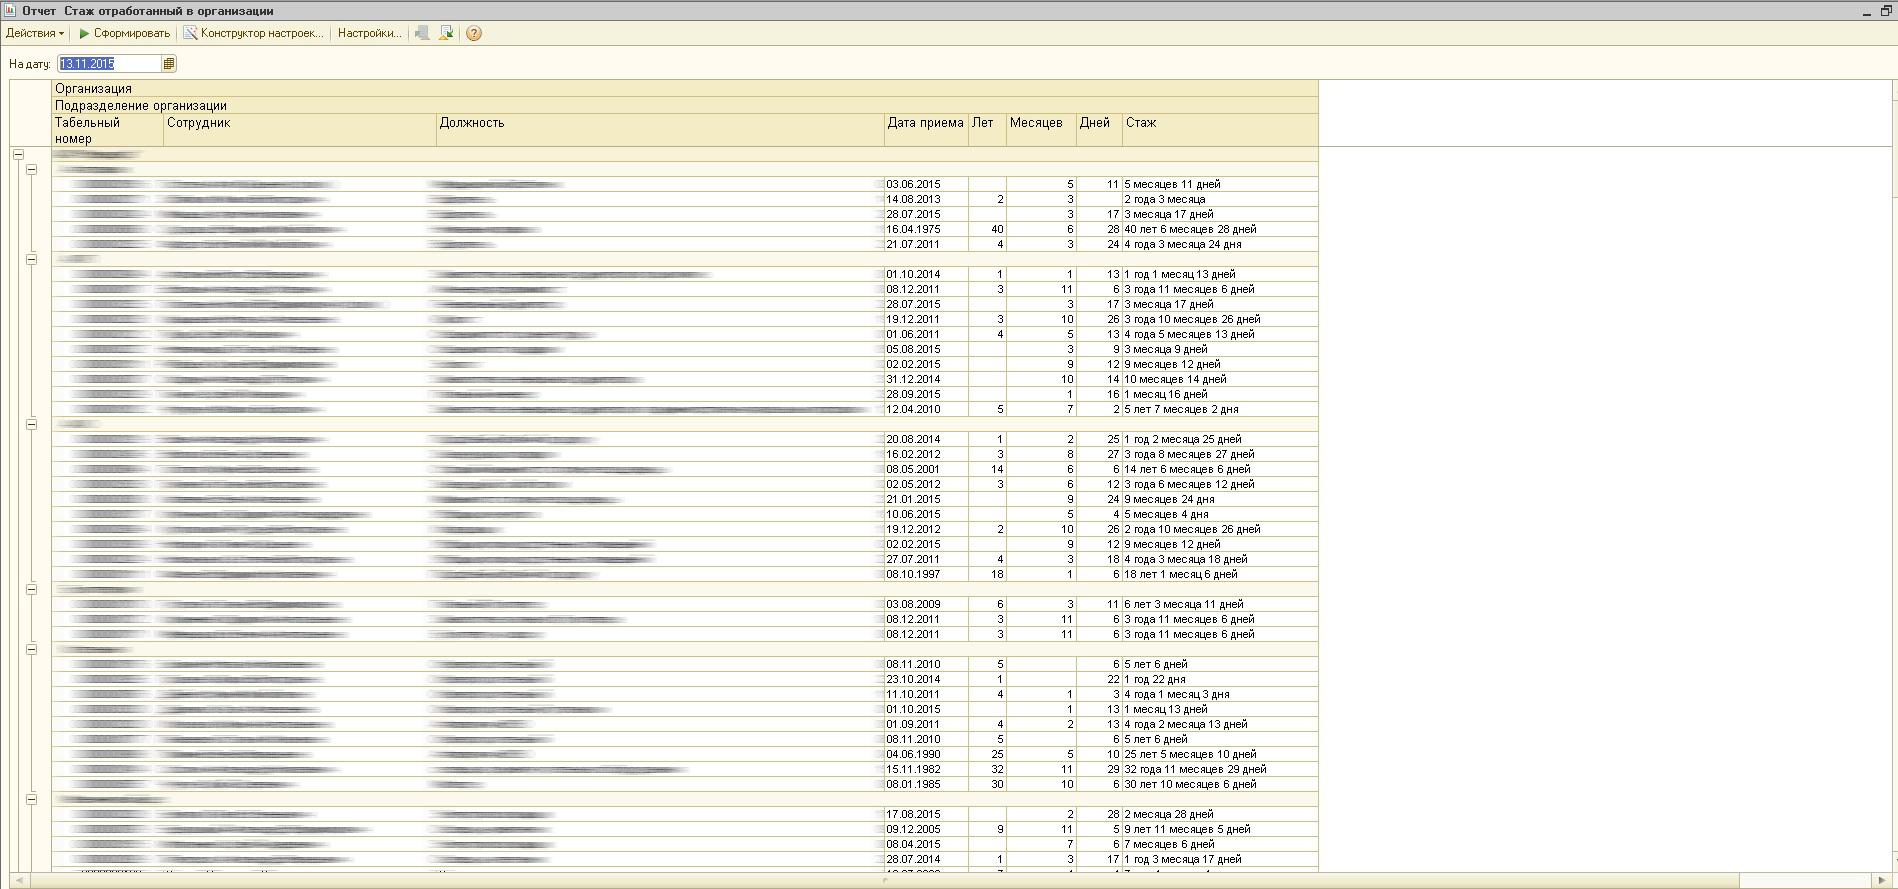
Task: Click in the На дату input field
Action: [x=109, y=64]
